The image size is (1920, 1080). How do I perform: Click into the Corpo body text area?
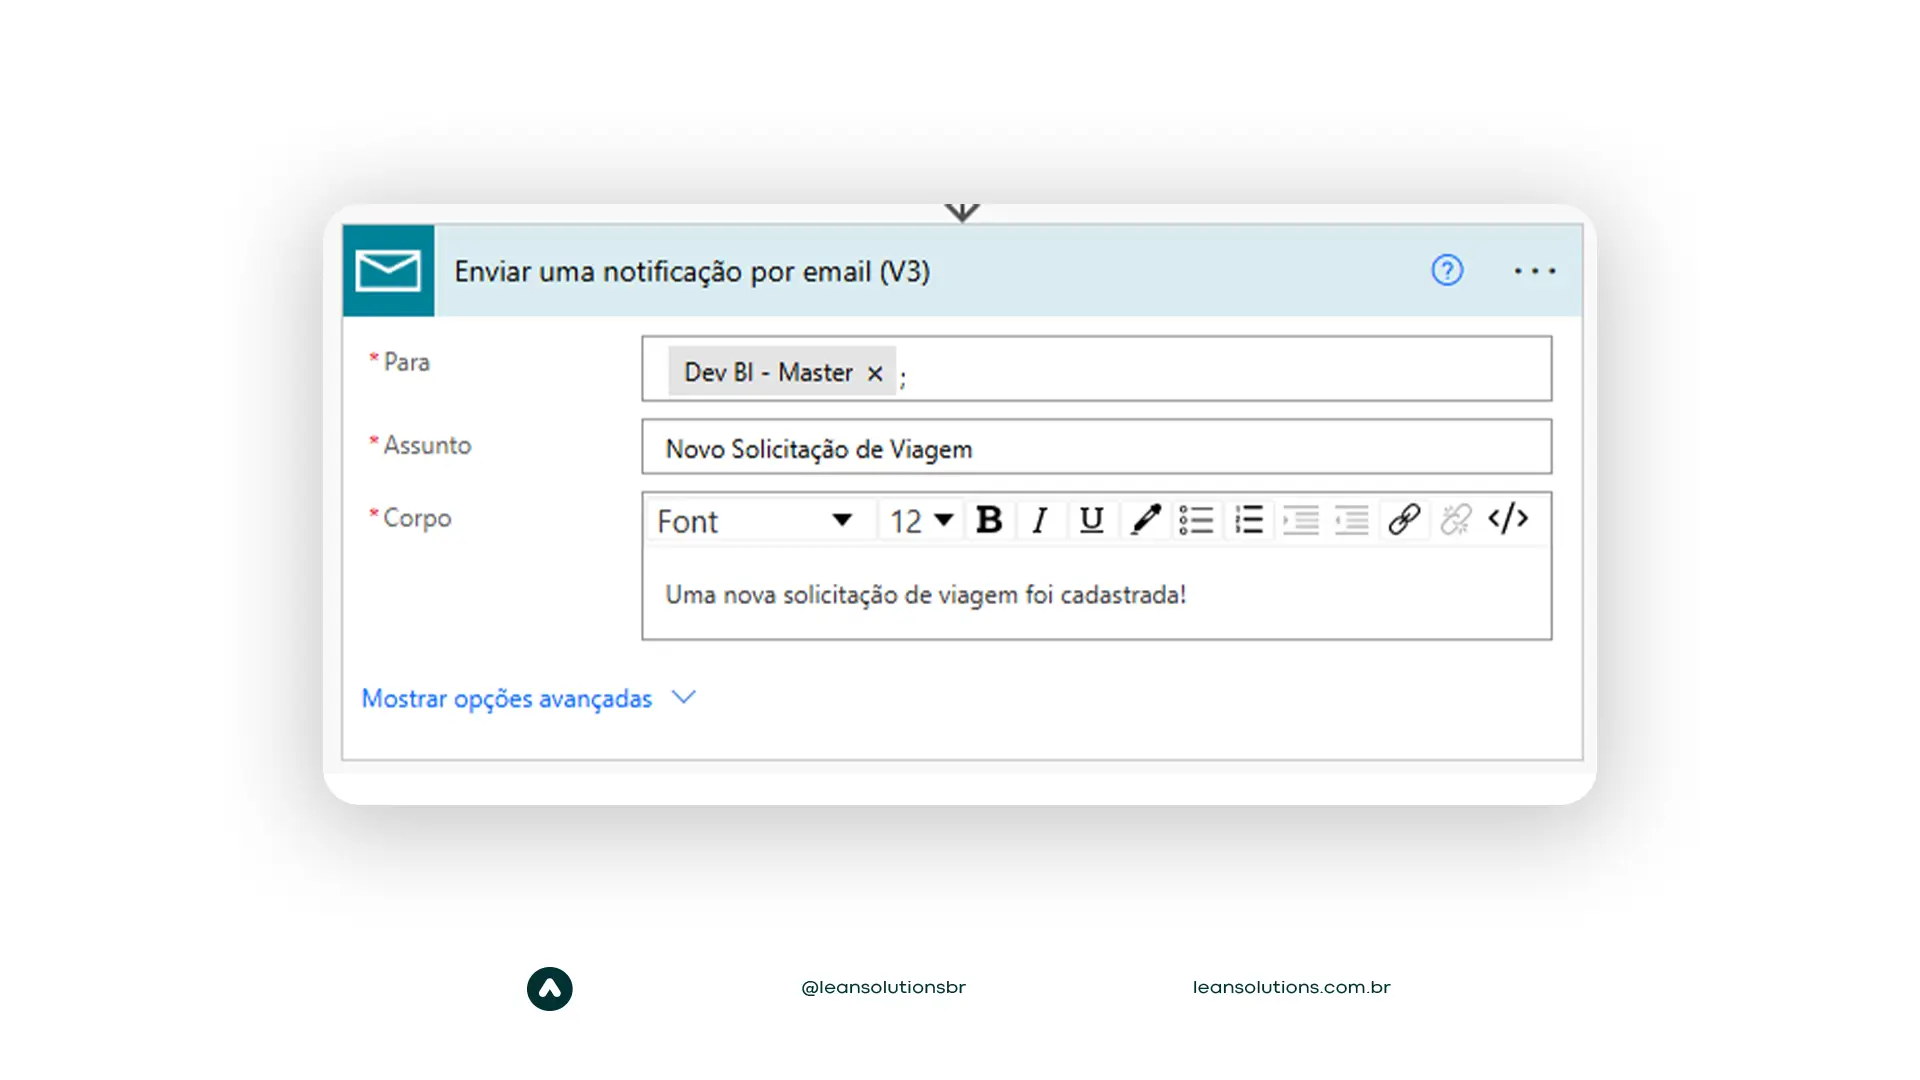coord(1097,594)
